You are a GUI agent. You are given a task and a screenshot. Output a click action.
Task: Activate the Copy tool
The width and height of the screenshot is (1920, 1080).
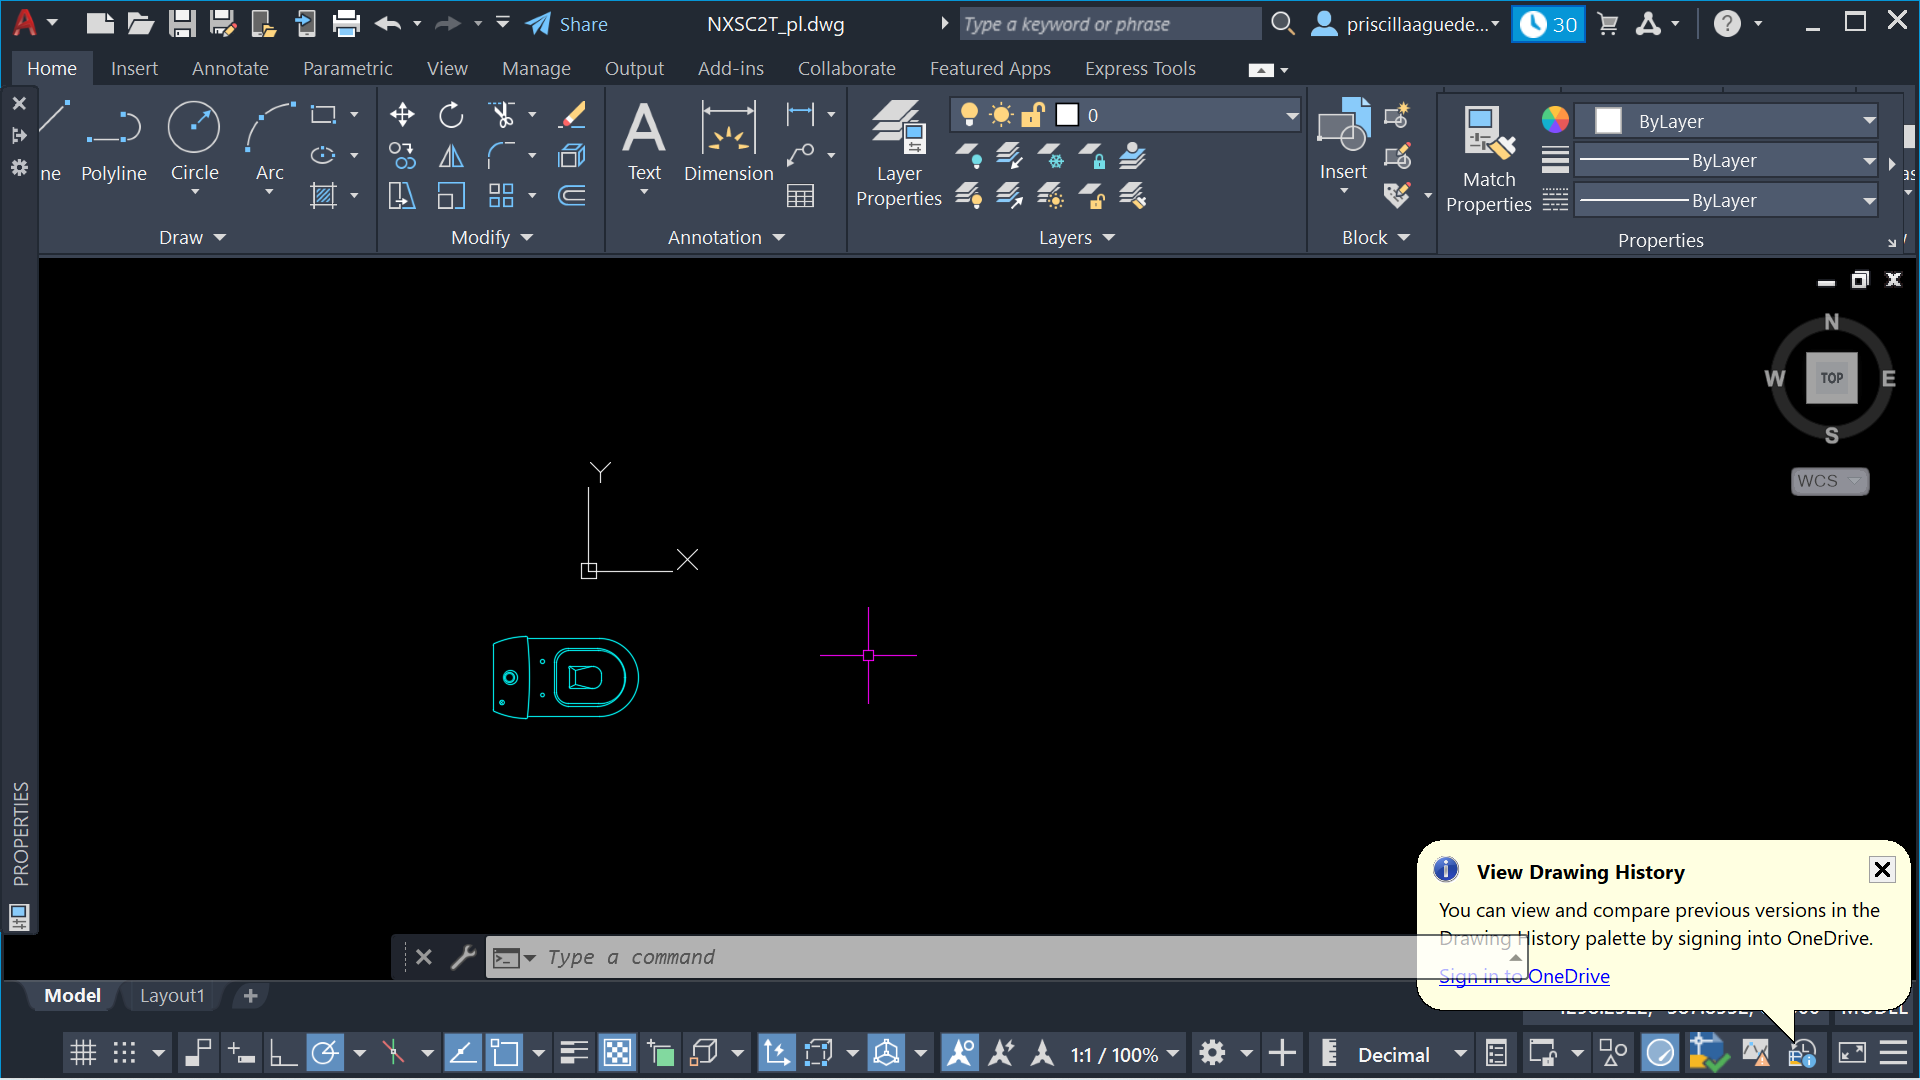pos(402,155)
